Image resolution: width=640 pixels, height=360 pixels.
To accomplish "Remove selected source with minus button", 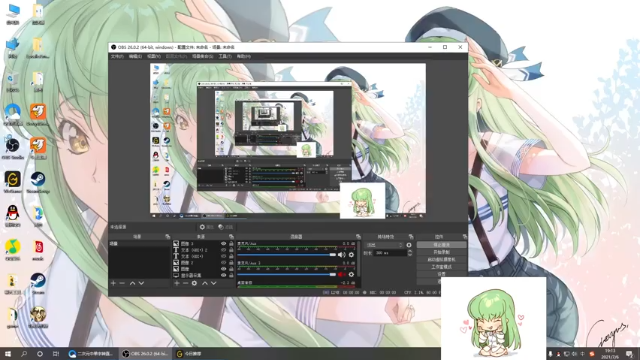I will [x=185, y=283].
